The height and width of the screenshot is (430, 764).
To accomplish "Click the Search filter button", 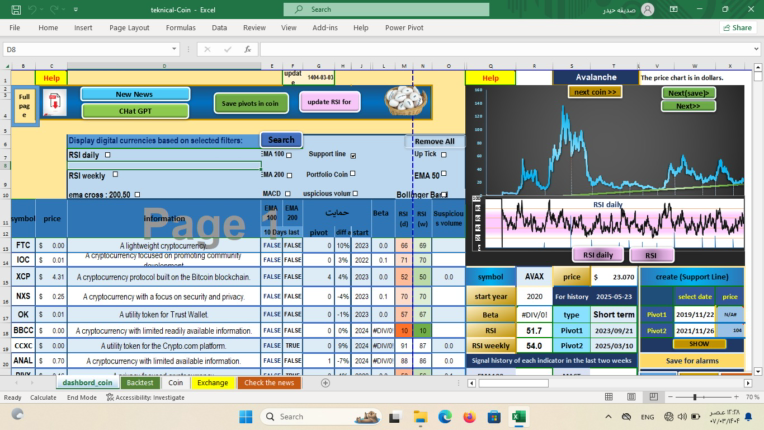I will 281,140.
